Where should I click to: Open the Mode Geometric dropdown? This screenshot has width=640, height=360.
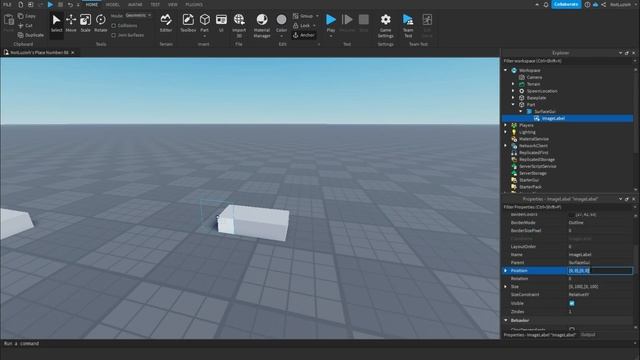(x=138, y=16)
